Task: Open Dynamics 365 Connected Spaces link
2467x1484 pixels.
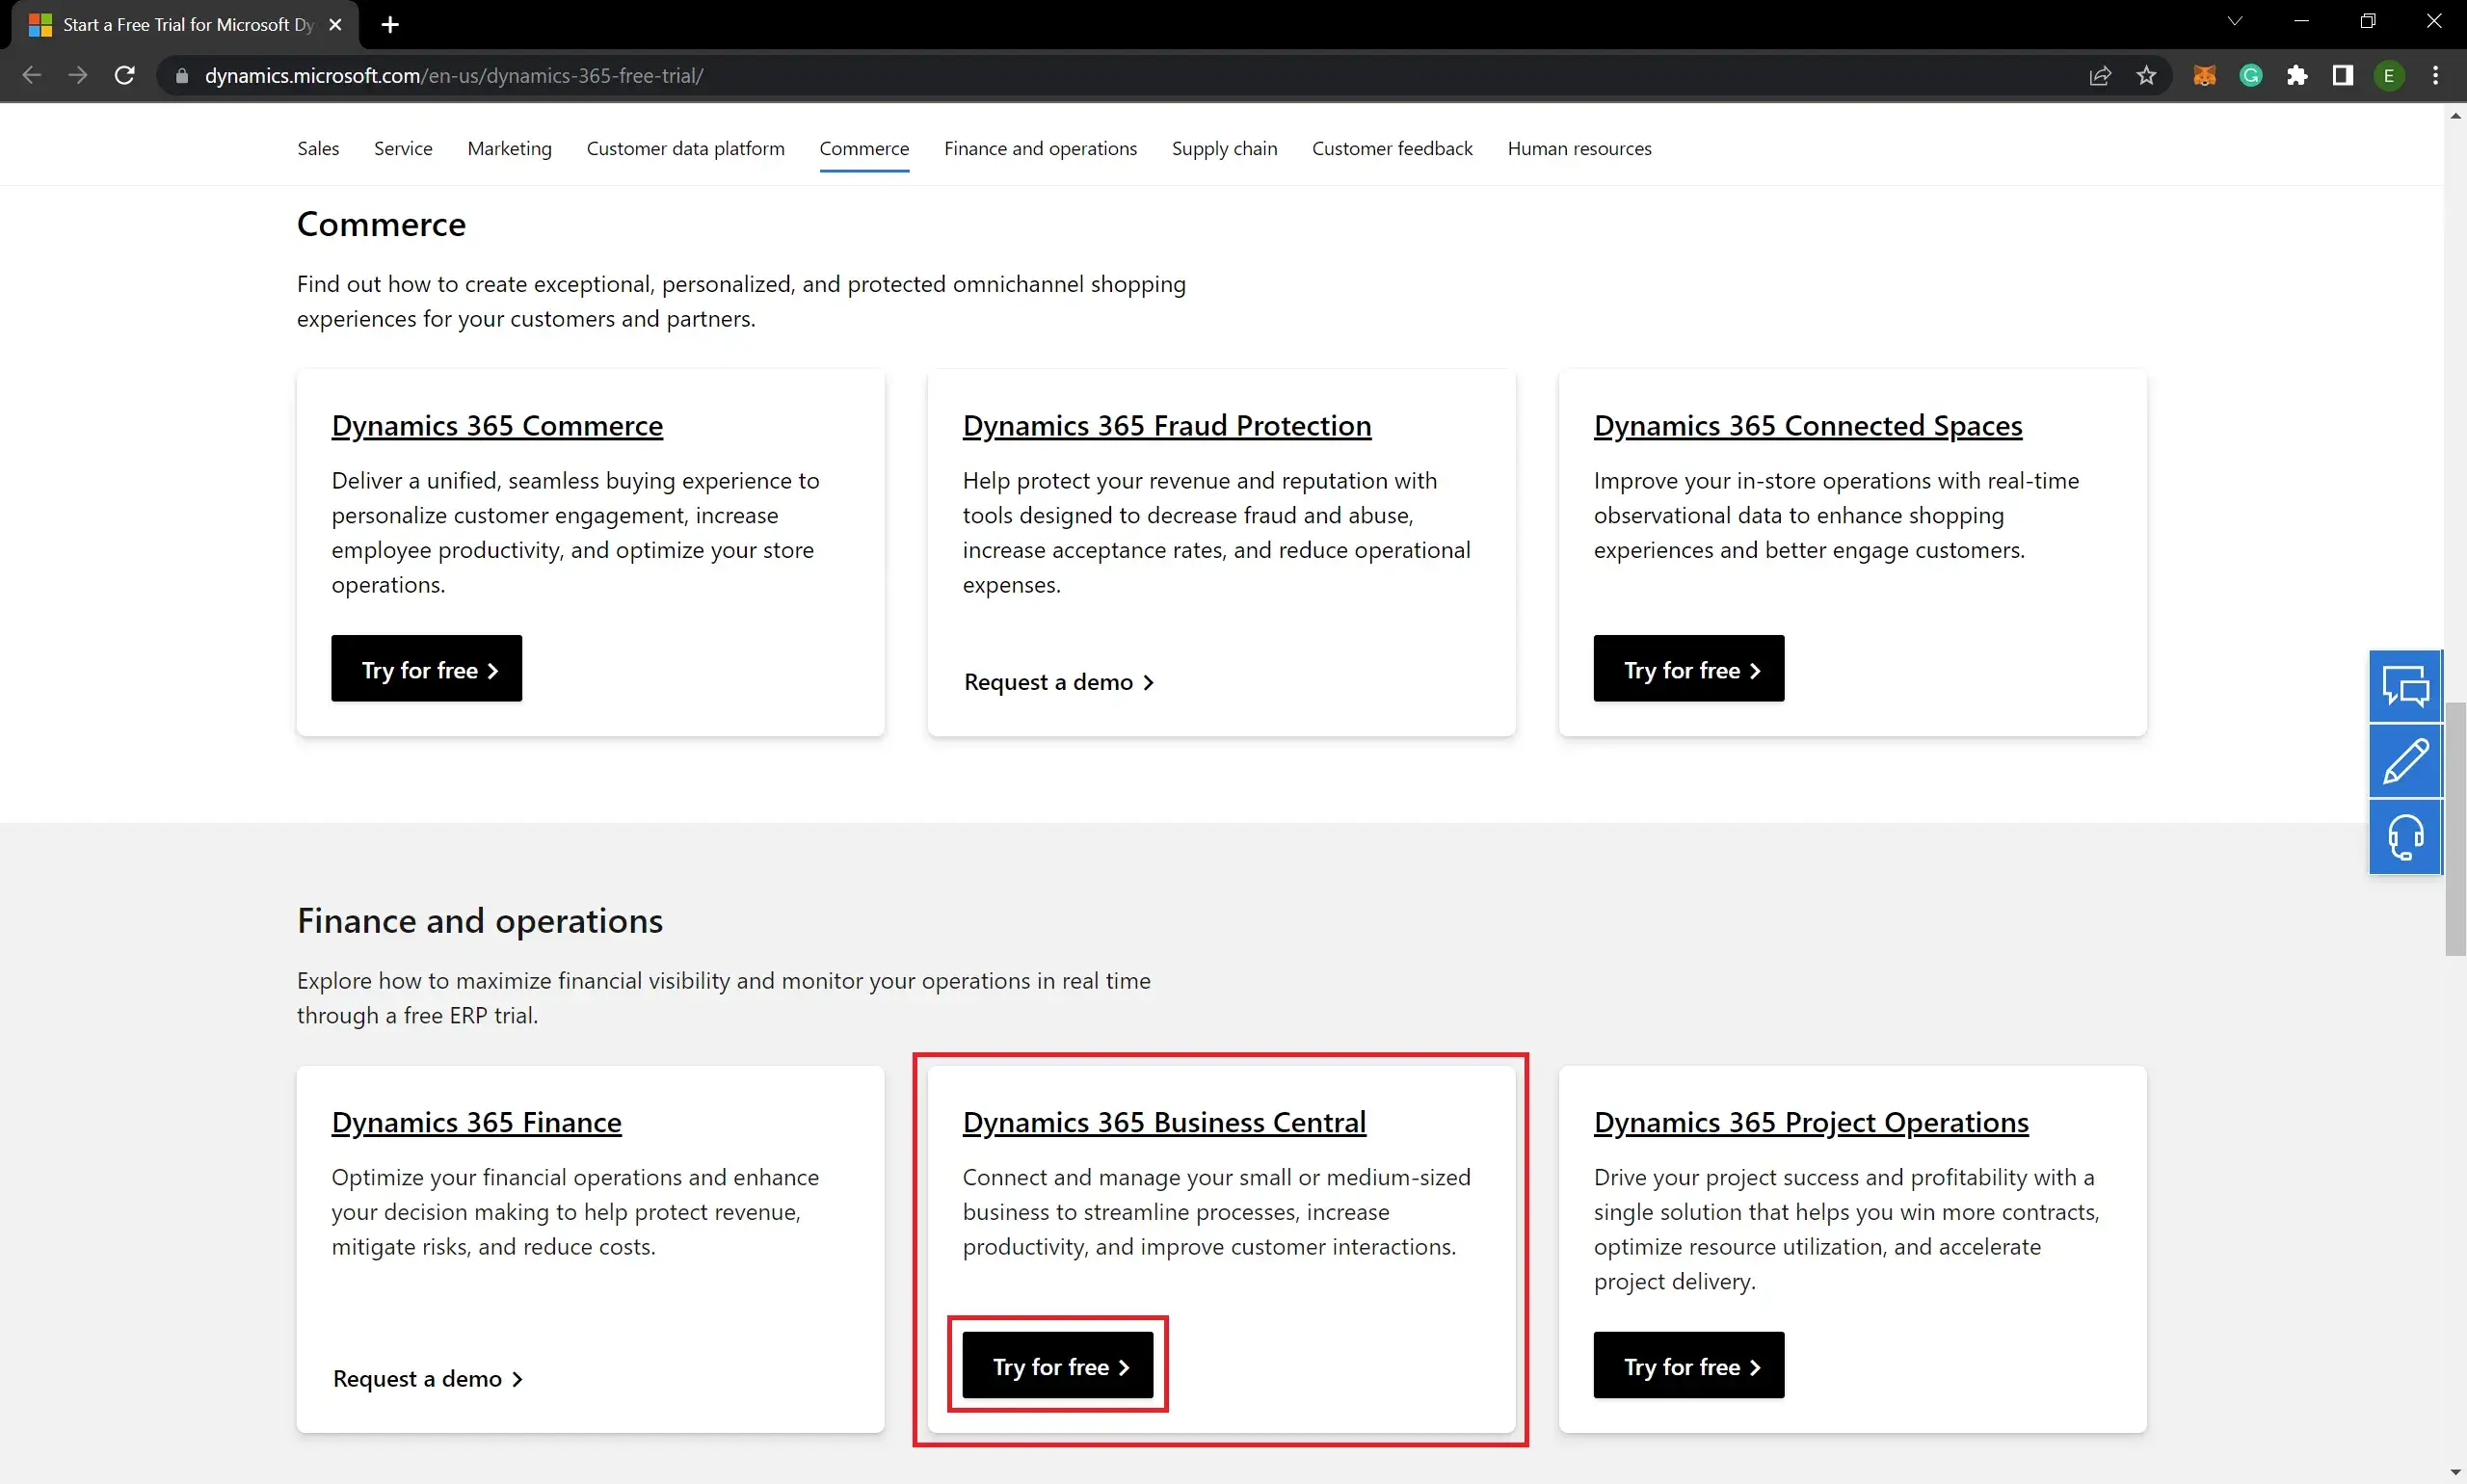Action: tap(1807, 426)
